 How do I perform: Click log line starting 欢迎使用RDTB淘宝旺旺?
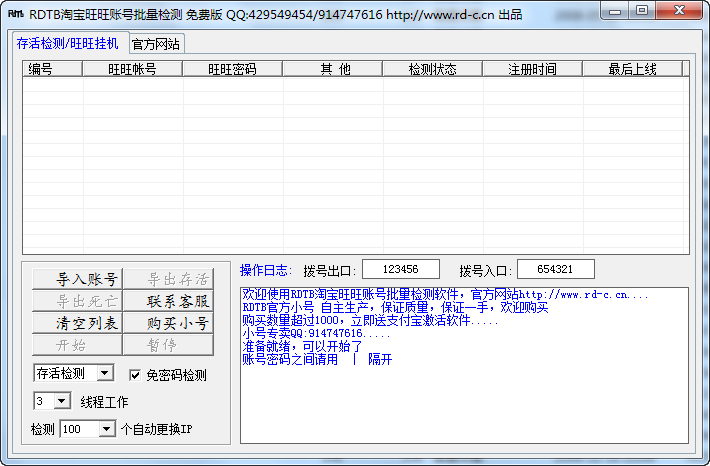[446, 295]
